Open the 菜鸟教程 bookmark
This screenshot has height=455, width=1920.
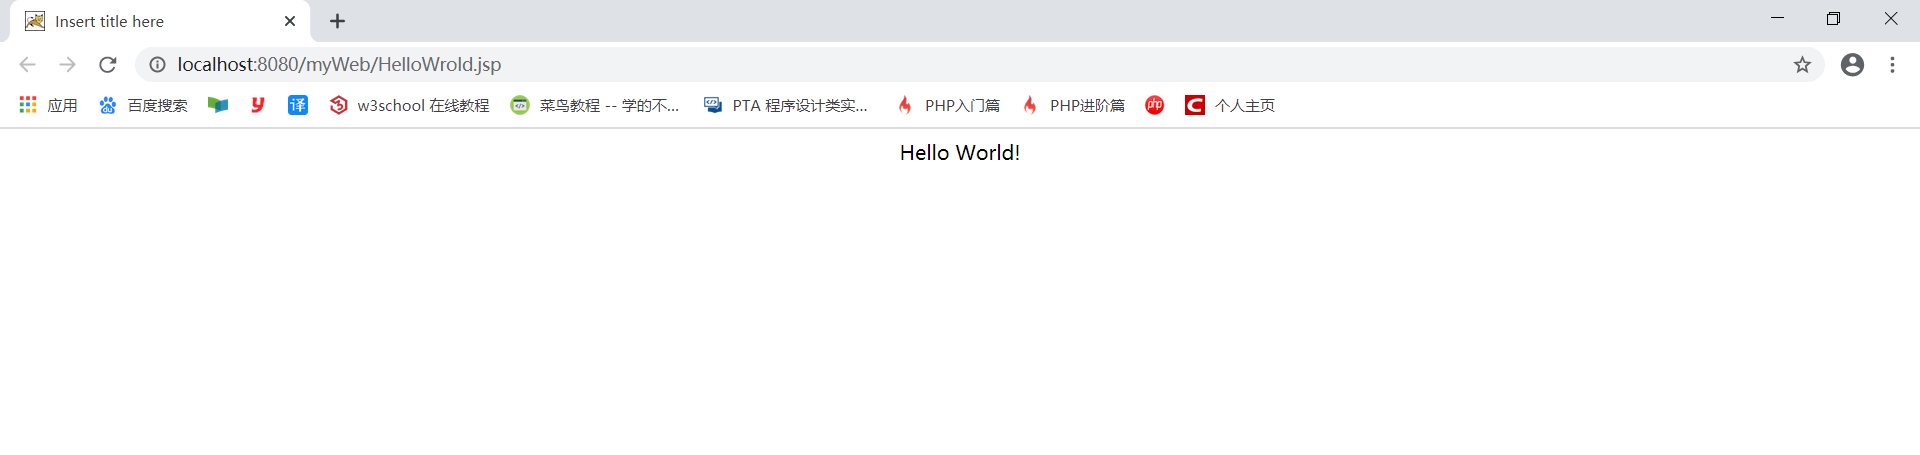click(595, 105)
